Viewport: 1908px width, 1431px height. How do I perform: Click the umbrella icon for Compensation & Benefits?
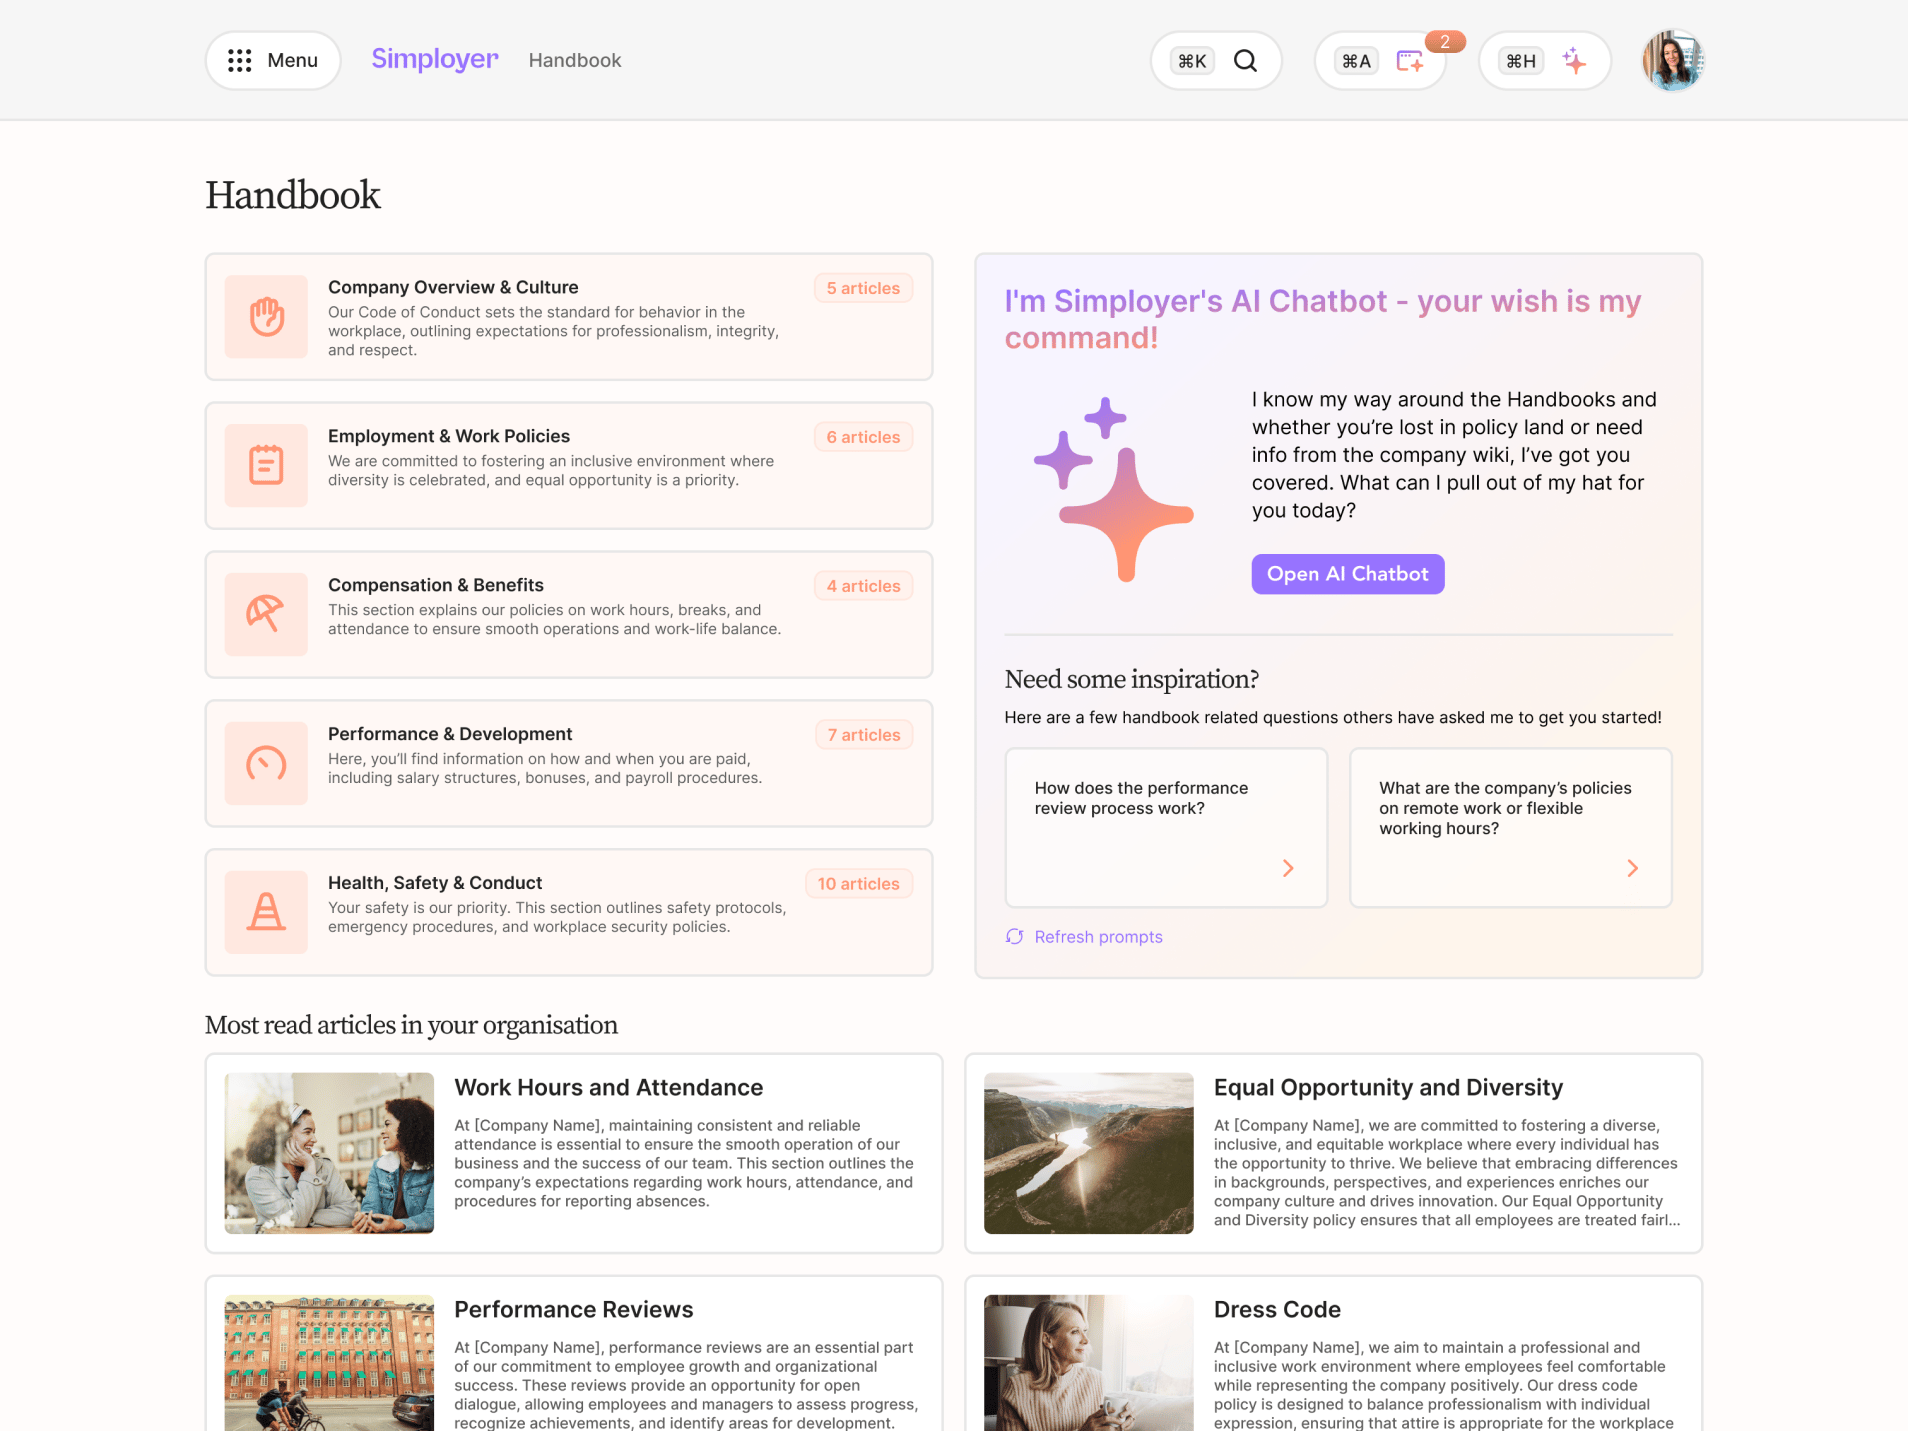[266, 614]
